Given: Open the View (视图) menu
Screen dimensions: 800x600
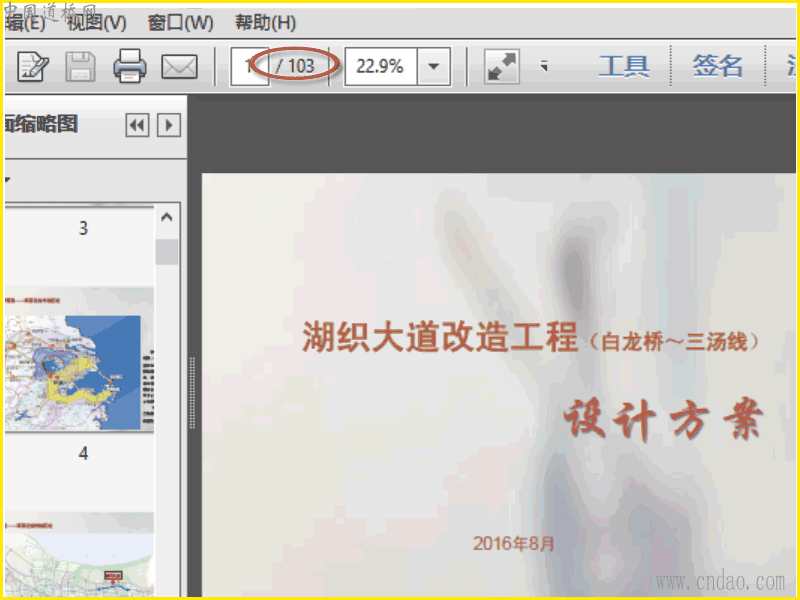Looking at the screenshot, I should (x=97, y=22).
